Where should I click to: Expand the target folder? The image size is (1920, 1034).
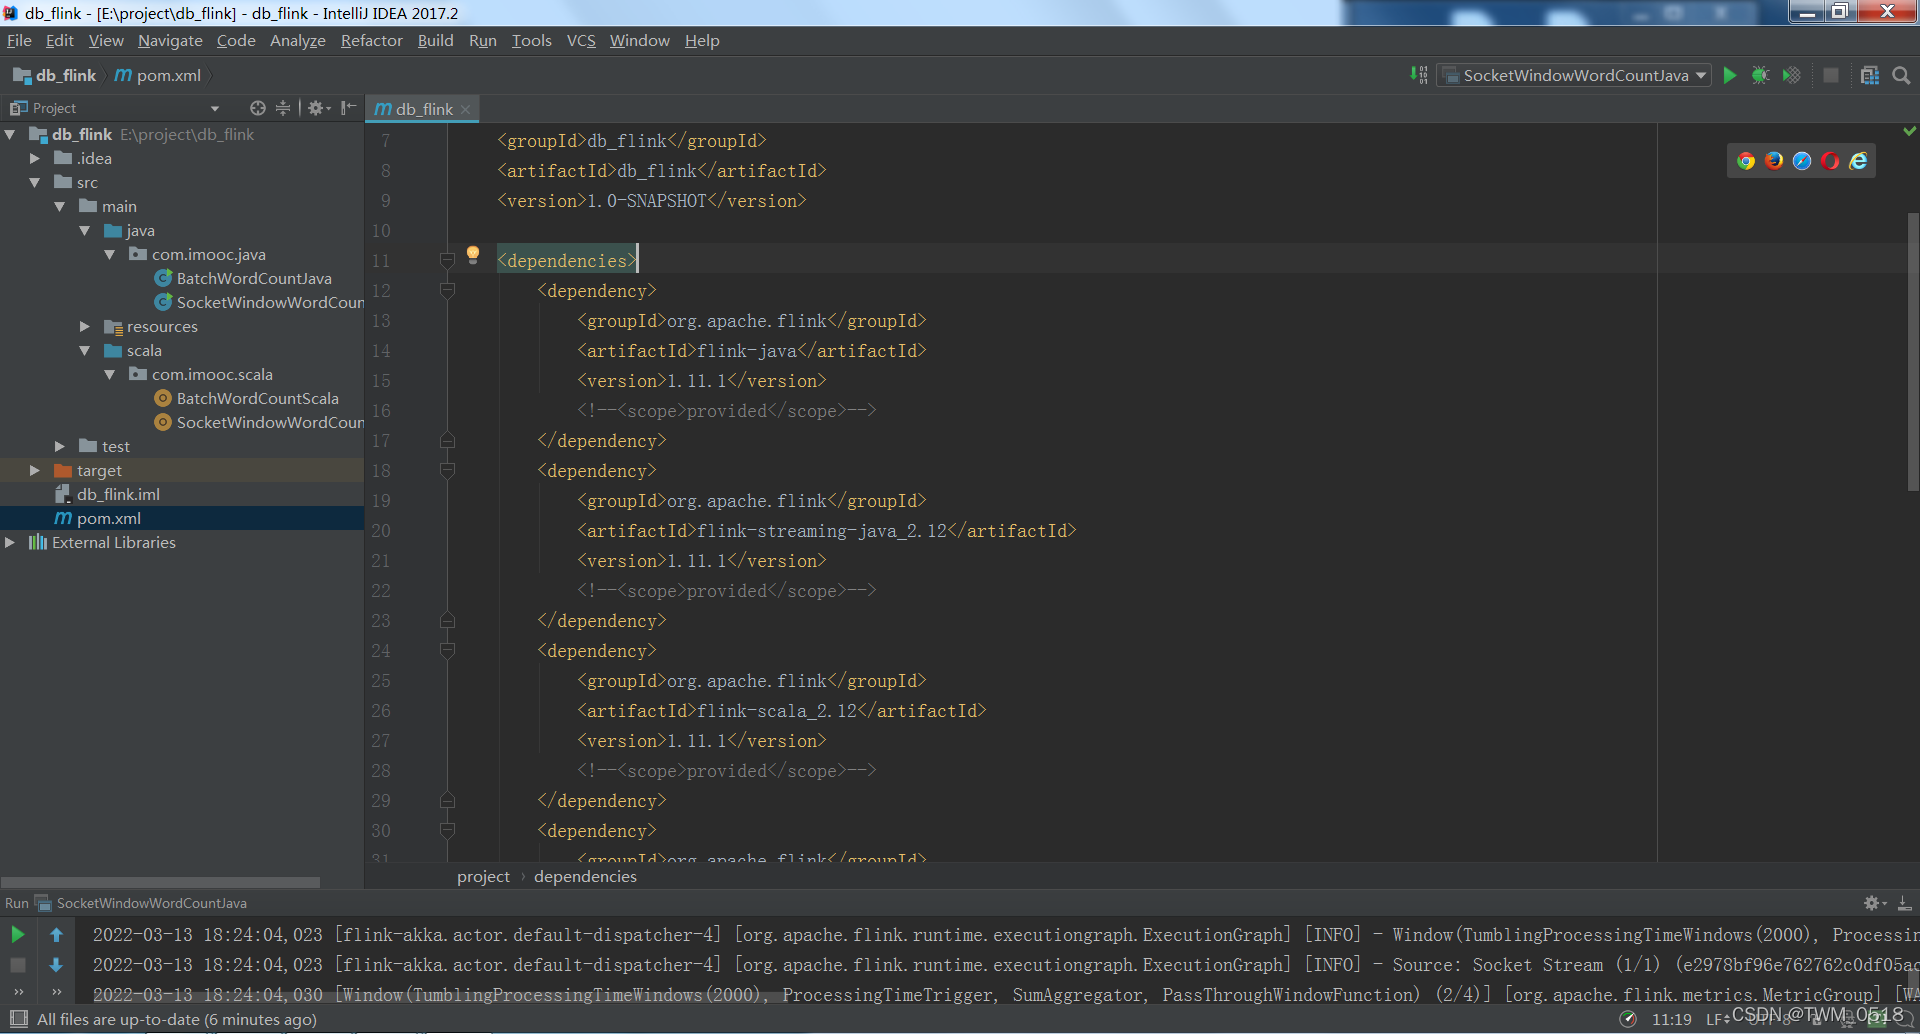[x=35, y=470]
